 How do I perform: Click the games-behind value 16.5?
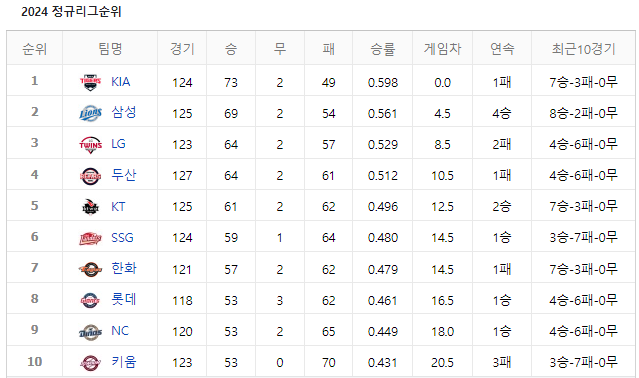coord(442,301)
